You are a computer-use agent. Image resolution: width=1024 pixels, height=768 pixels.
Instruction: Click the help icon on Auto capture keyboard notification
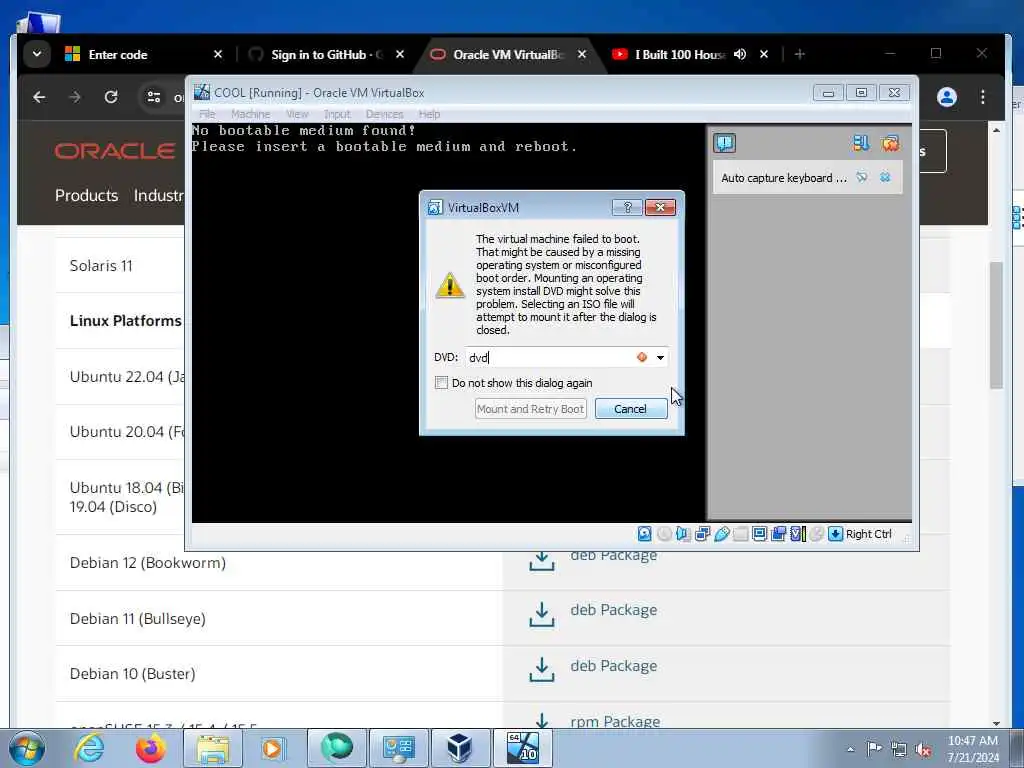point(862,177)
